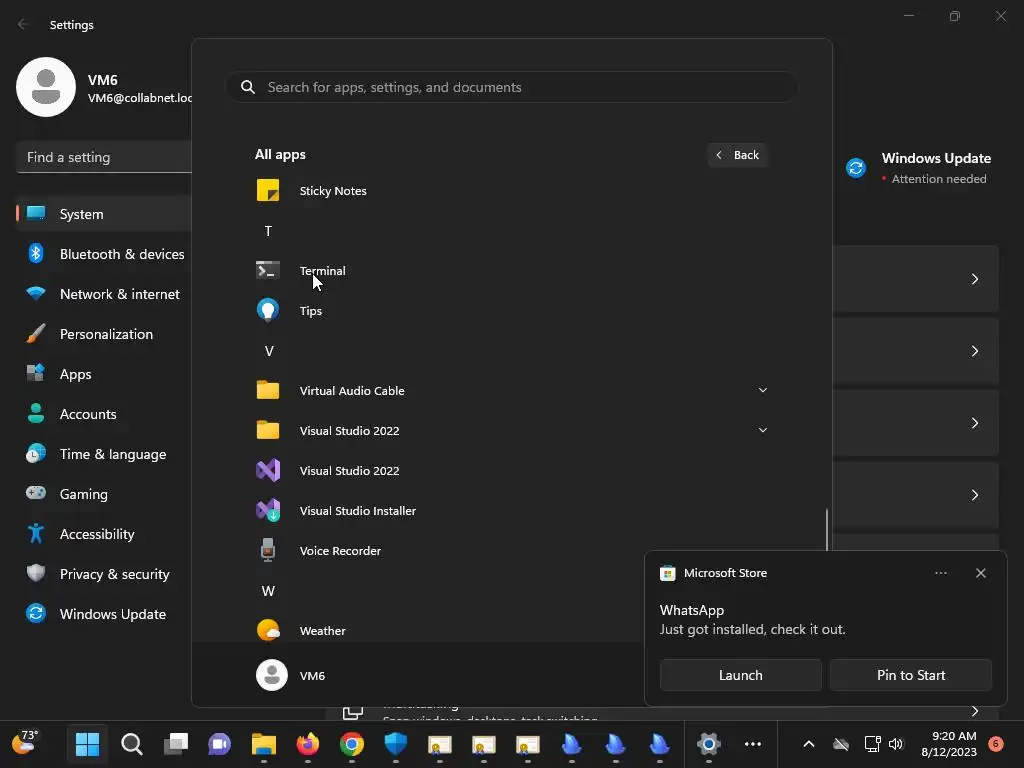Open Windows Update attention needed tile

(x=919, y=168)
